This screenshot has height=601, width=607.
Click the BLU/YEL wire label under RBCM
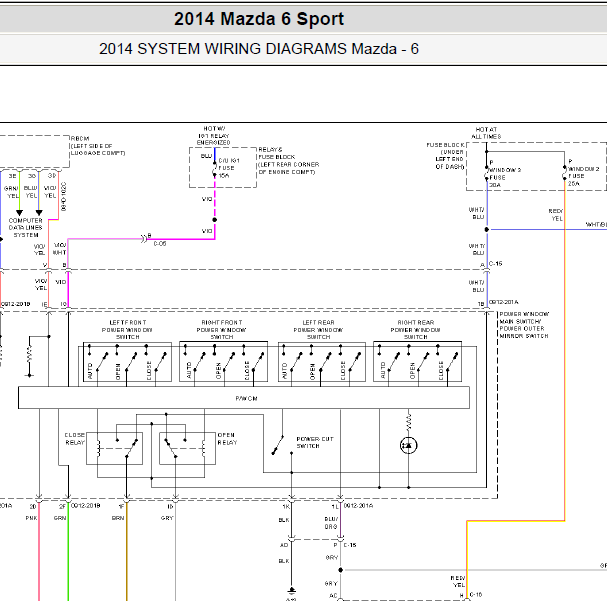31,192
